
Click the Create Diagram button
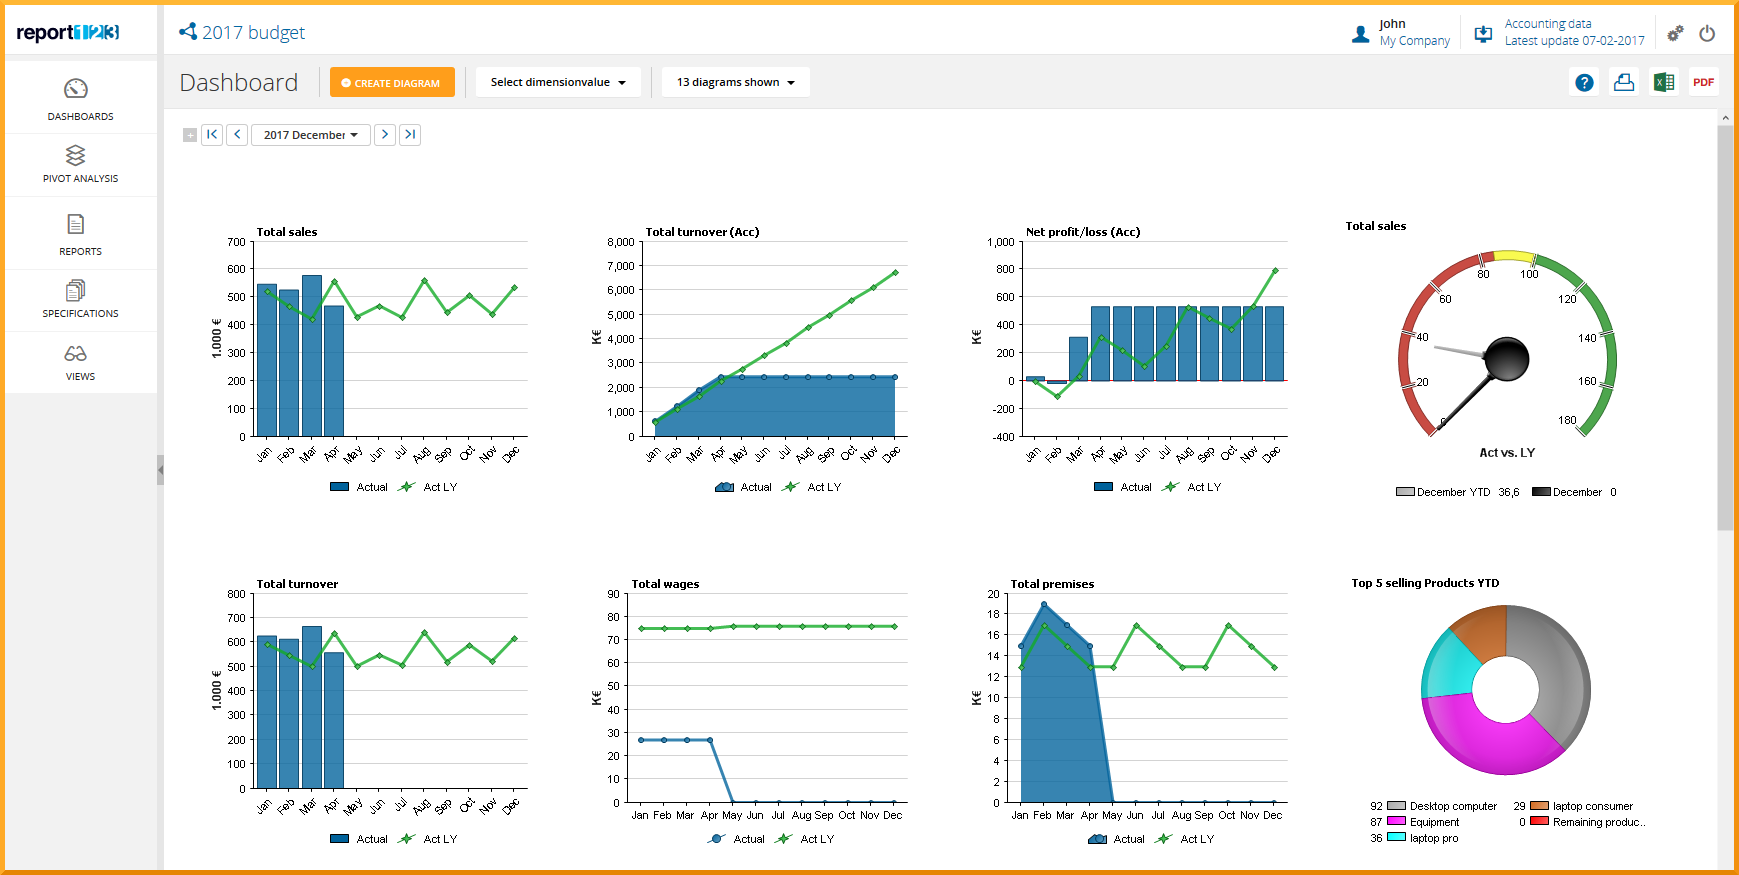(392, 83)
